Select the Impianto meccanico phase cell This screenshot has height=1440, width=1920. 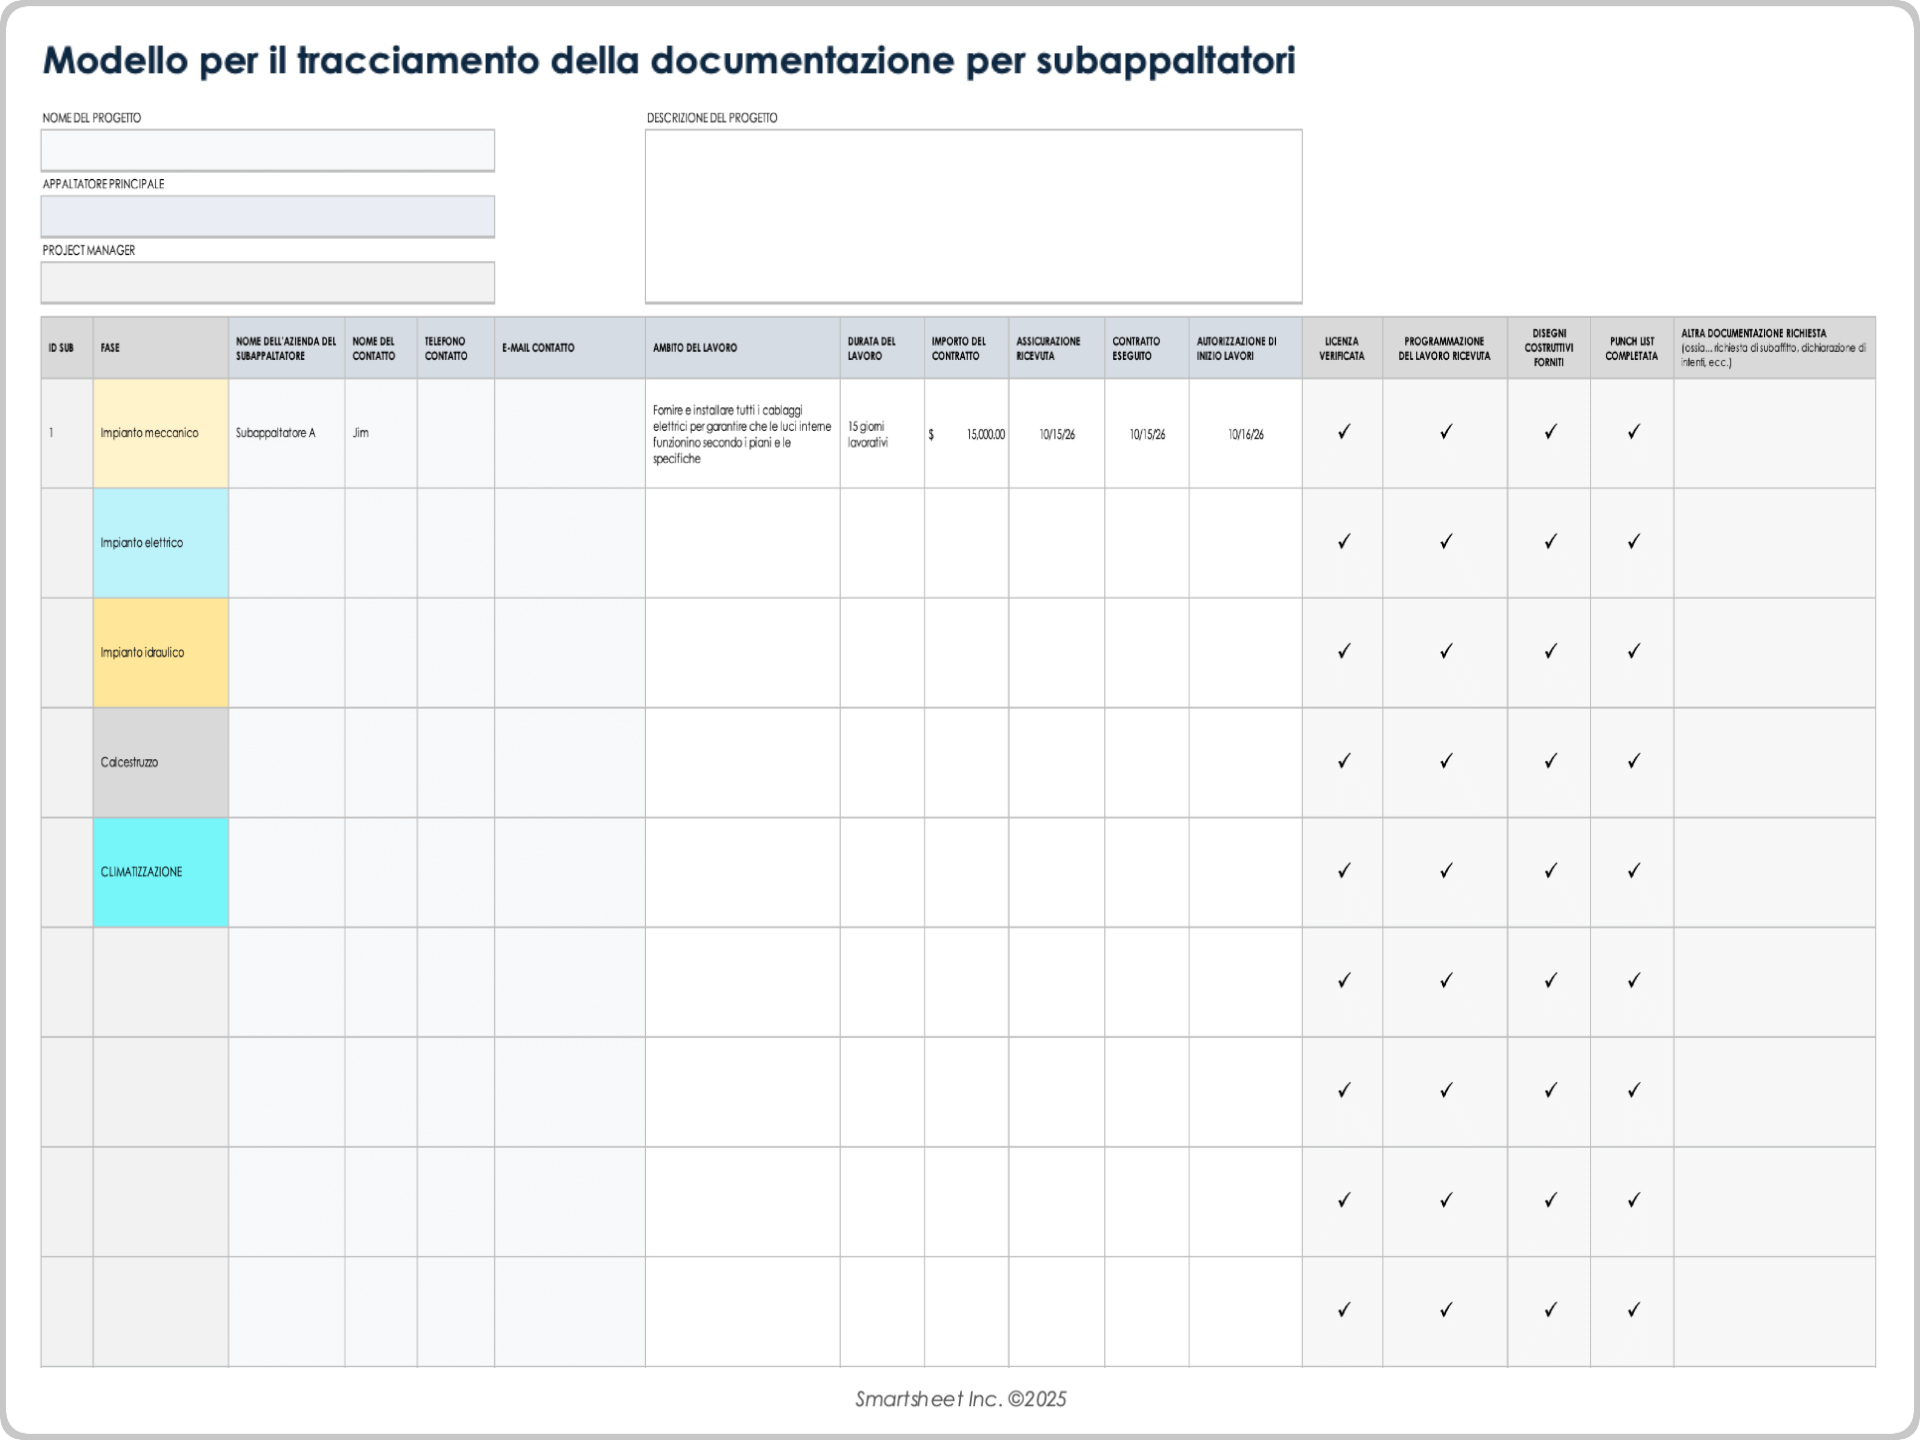point(161,433)
